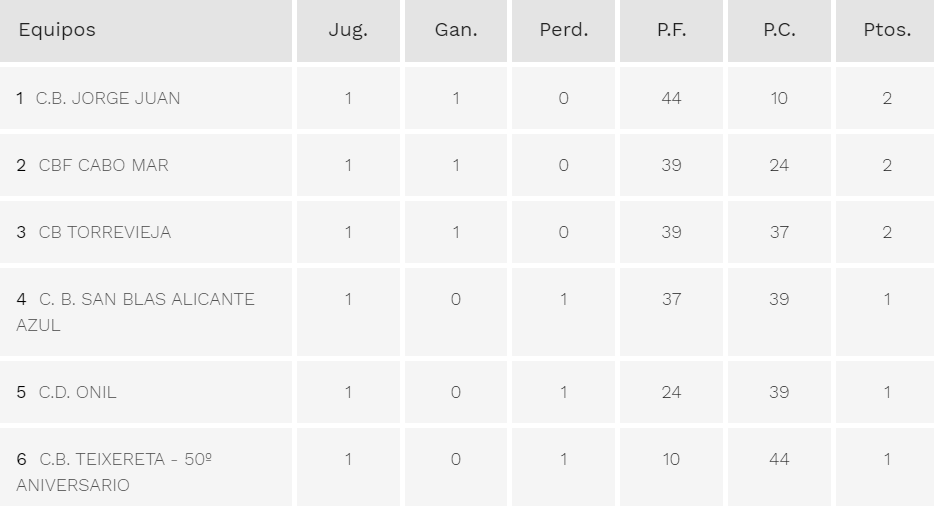Click the Perd. column header
Screen dimensions: 934x506
[x=564, y=30]
